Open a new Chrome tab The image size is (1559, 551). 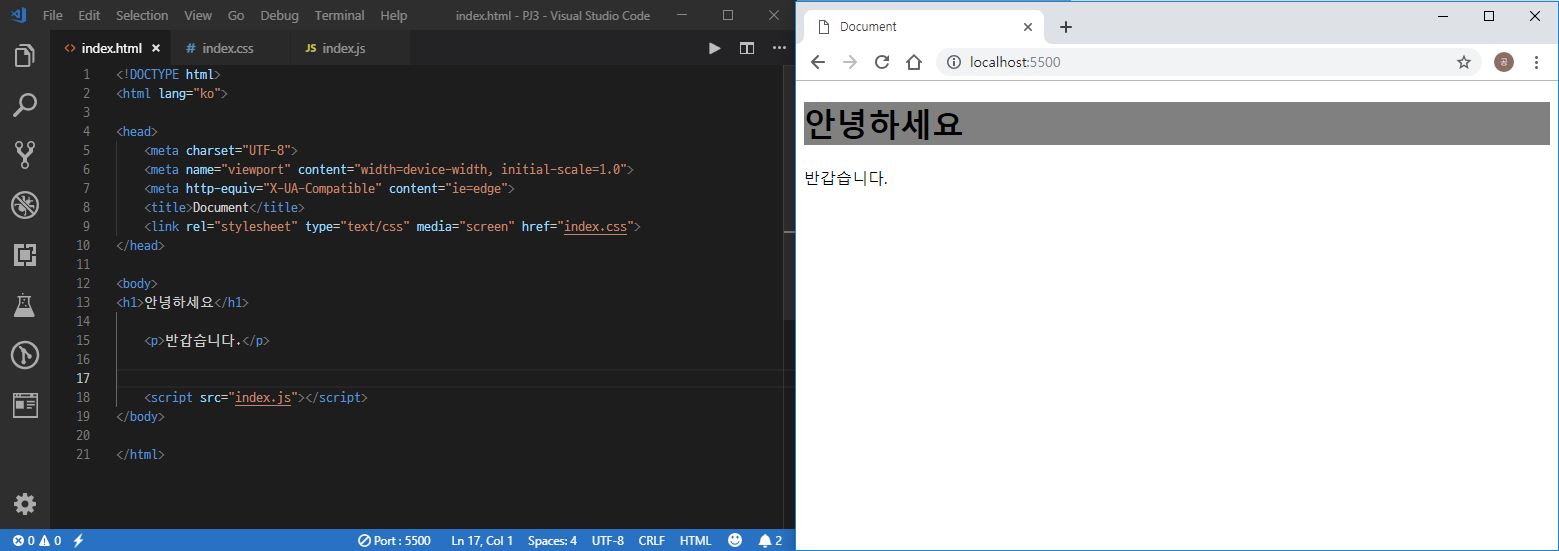1066,27
